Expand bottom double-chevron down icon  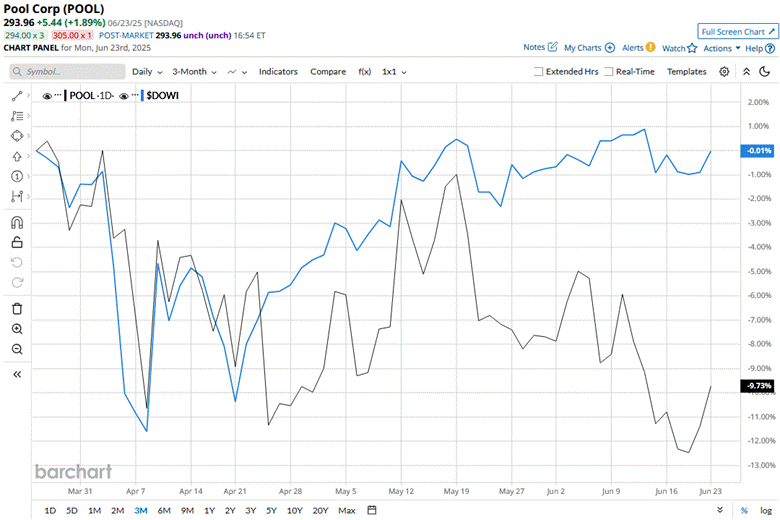click(720, 510)
